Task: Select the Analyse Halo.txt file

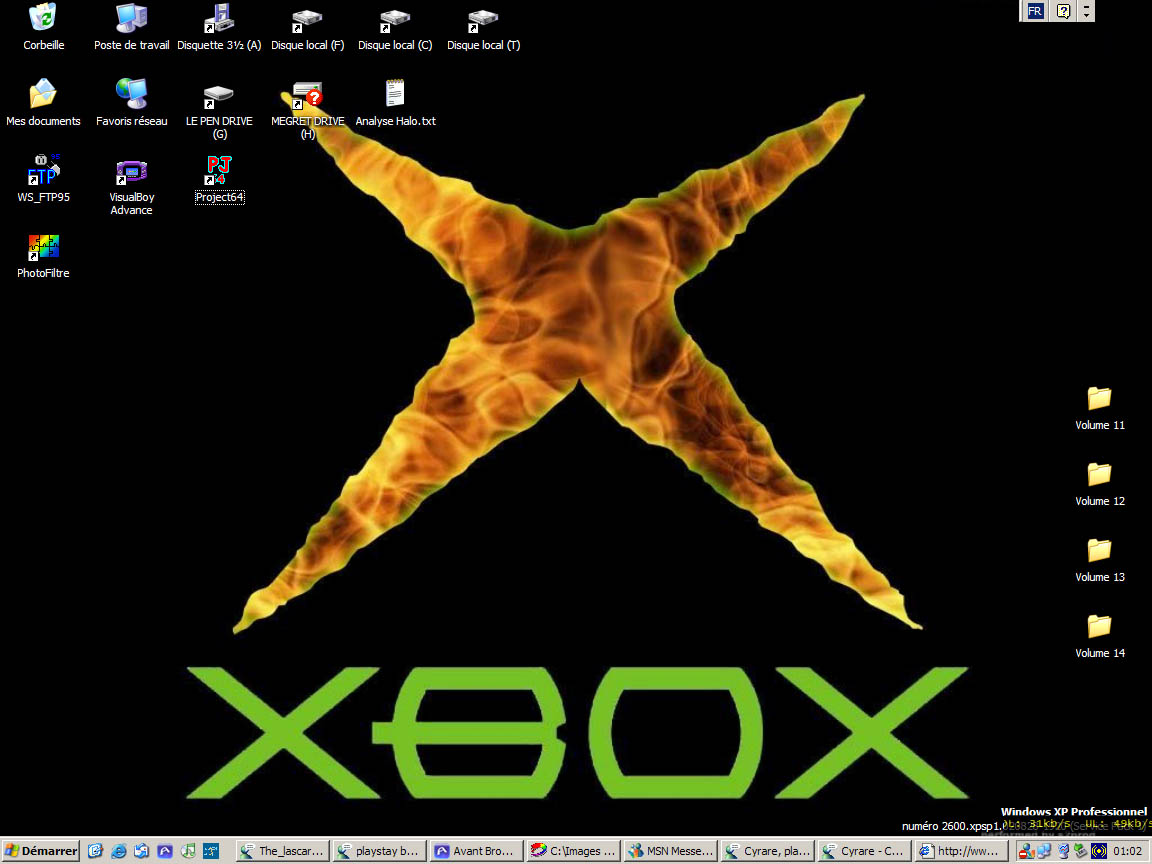Action: pyautogui.click(x=395, y=103)
